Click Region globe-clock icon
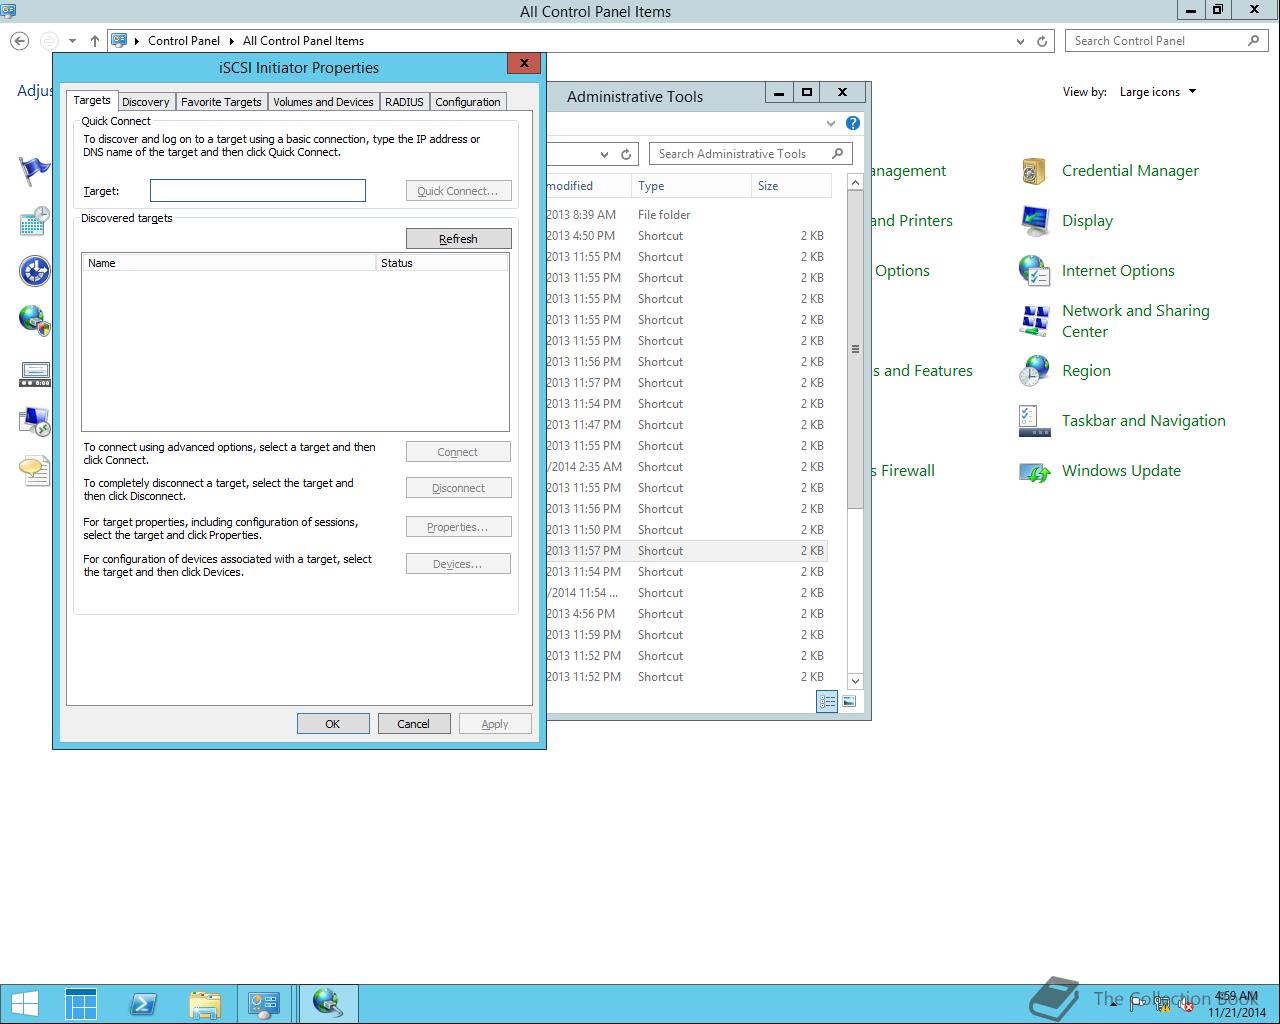1280x1024 pixels. tap(1034, 371)
